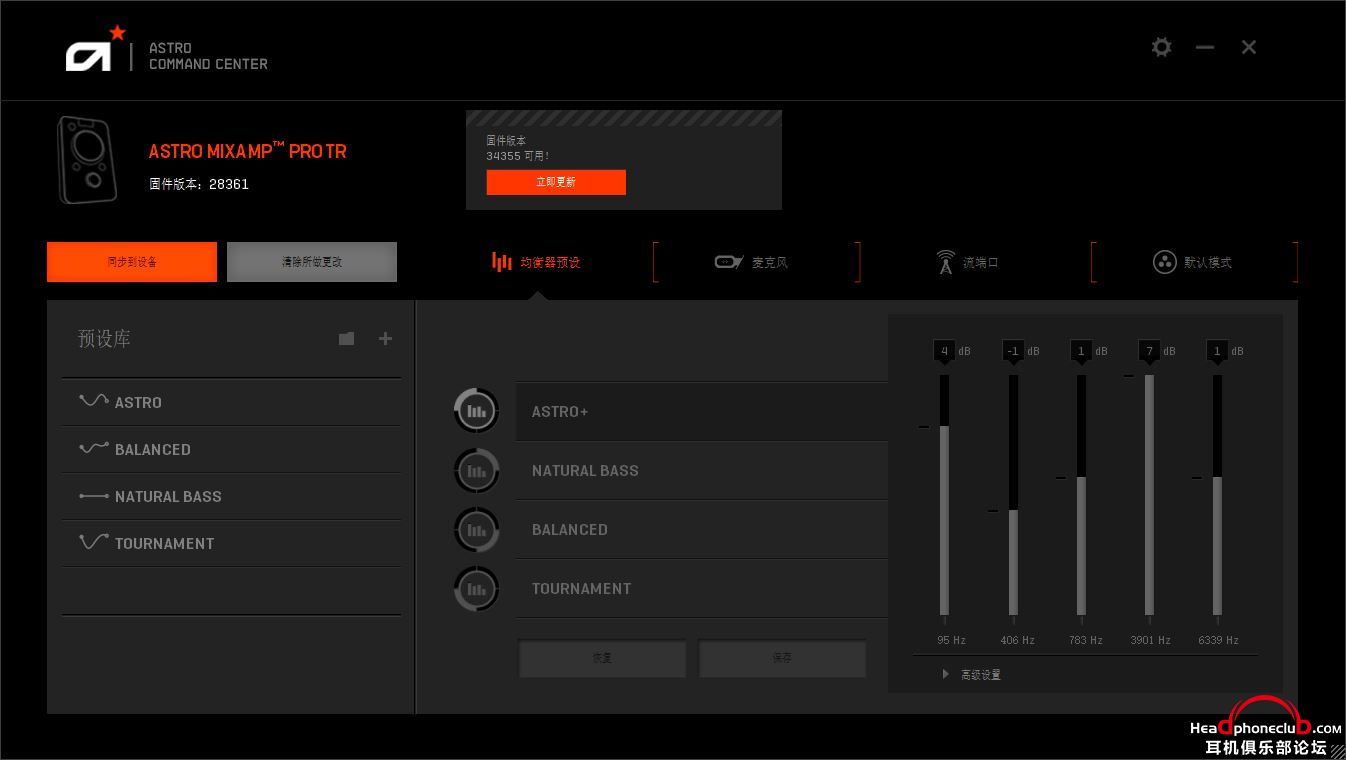This screenshot has height=760, width=1346.
Task: Click the 预设库 preset library heading
Action: pyautogui.click(x=104, y=339)
